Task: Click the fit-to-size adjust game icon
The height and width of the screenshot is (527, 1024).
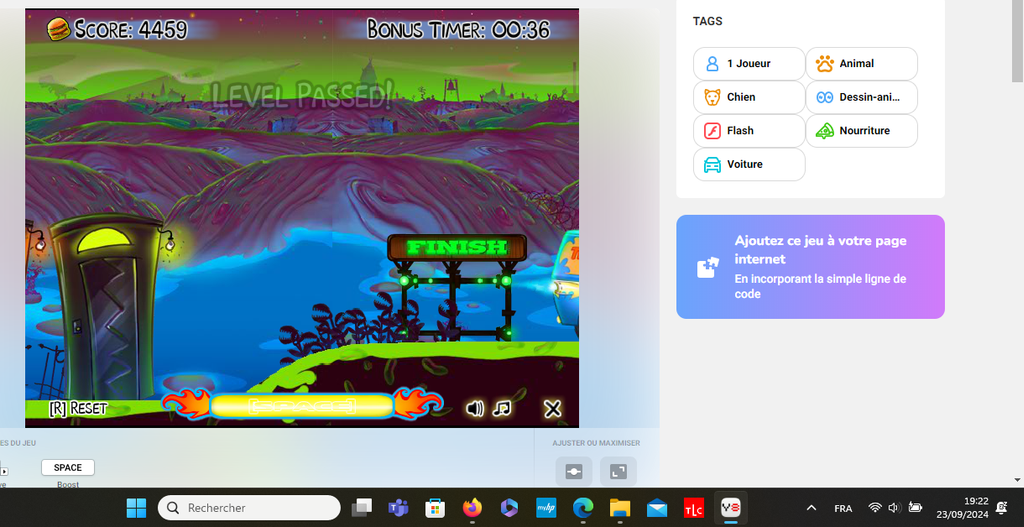Action: (x=574, y=472)
